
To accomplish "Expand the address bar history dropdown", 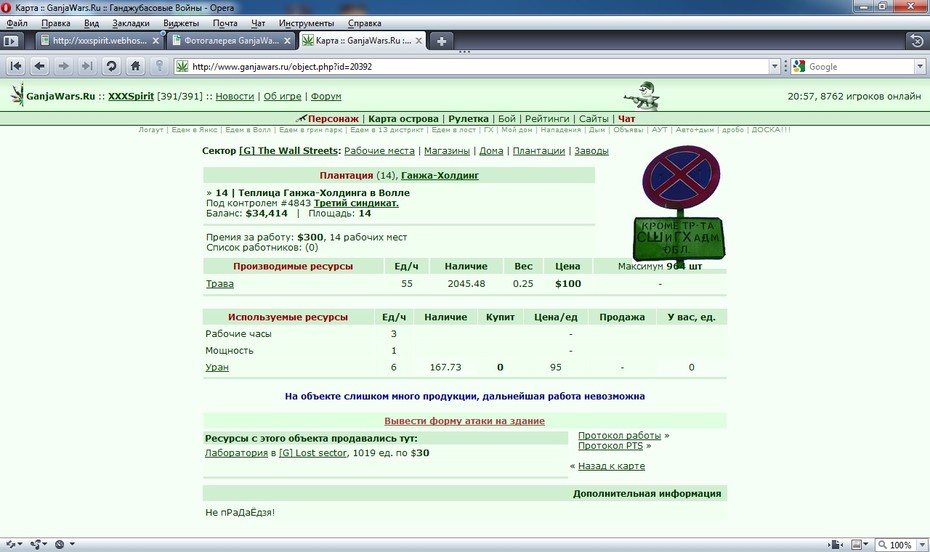I will [774, 66].
